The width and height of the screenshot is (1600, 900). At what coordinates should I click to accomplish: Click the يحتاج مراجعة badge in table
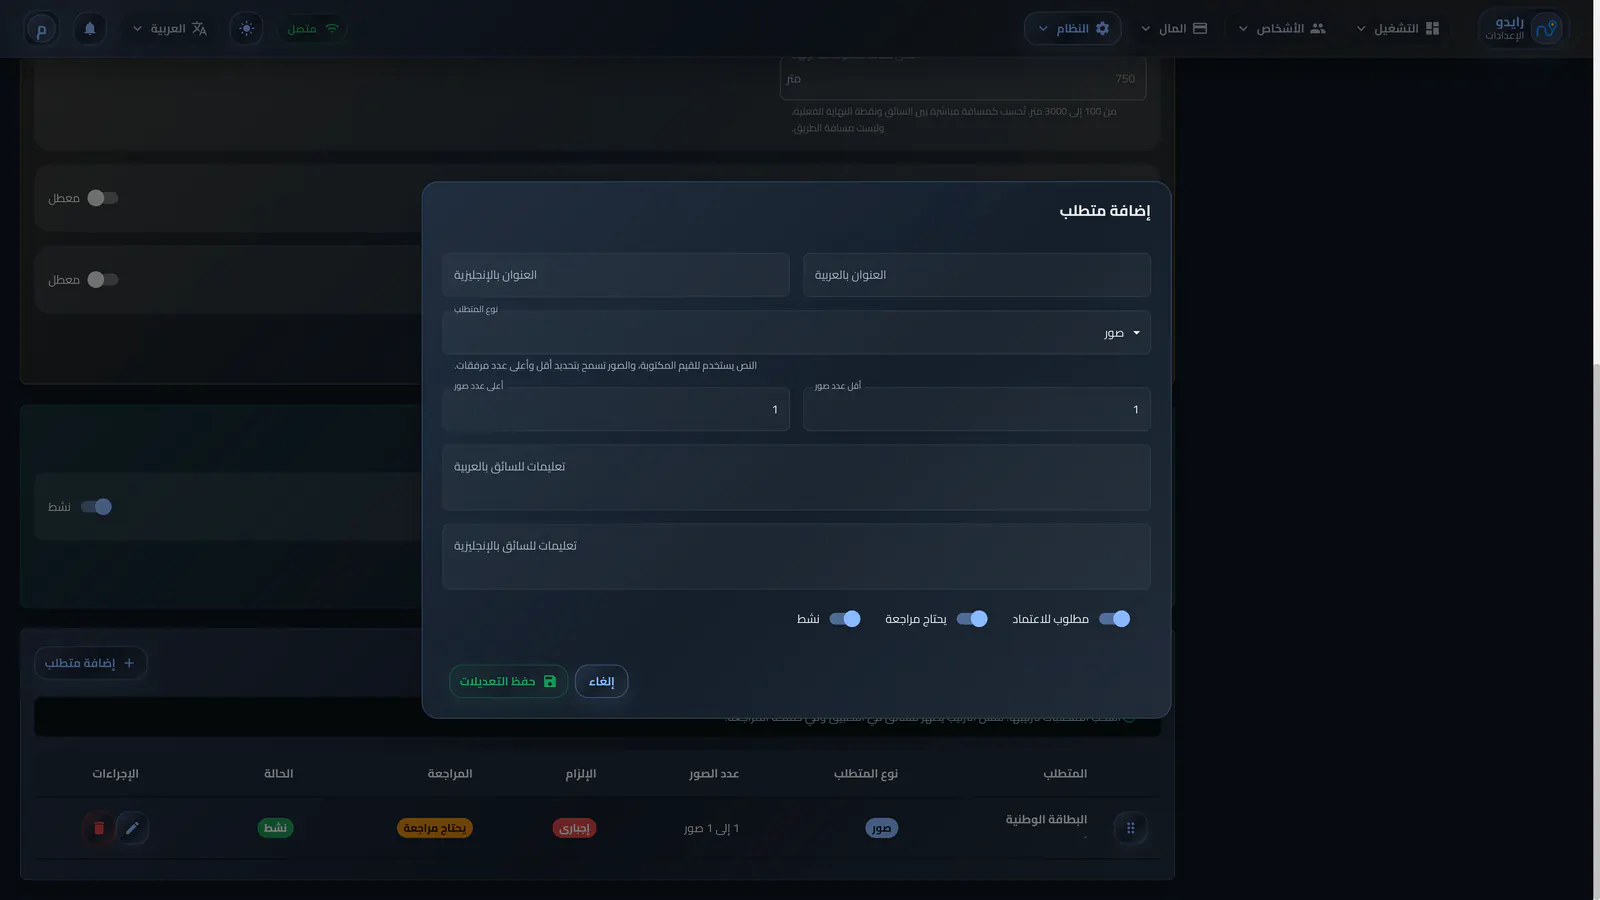click(435, 828)
